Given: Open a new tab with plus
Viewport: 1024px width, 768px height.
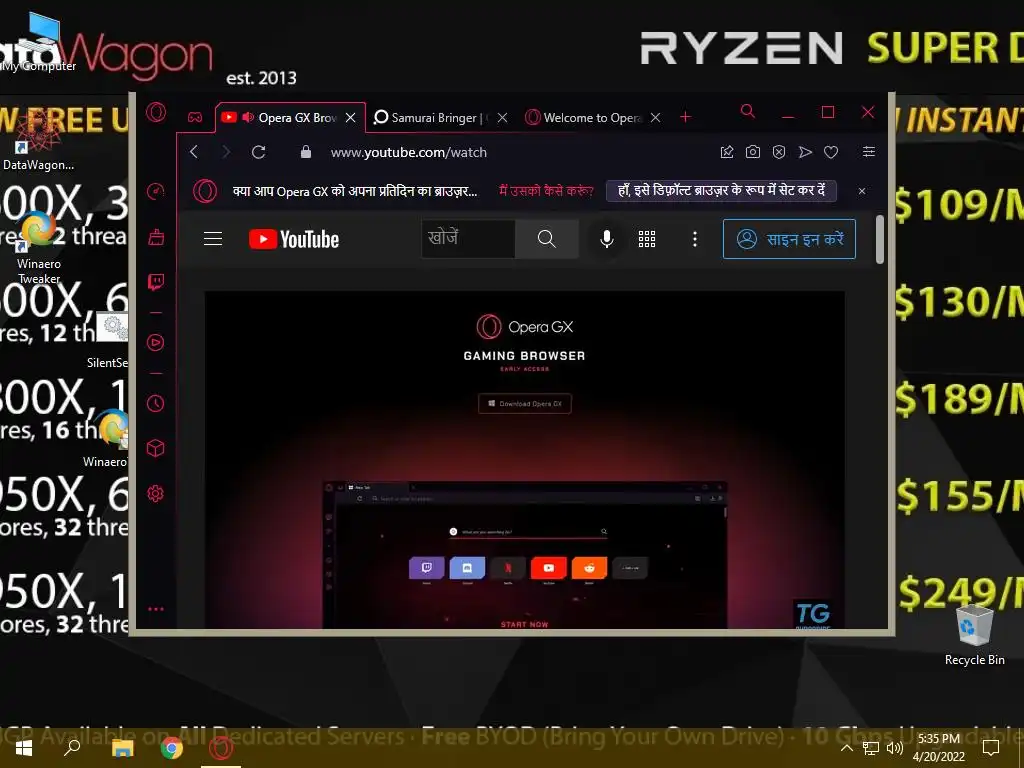Looking at the screenshot, I should [685, 117].
